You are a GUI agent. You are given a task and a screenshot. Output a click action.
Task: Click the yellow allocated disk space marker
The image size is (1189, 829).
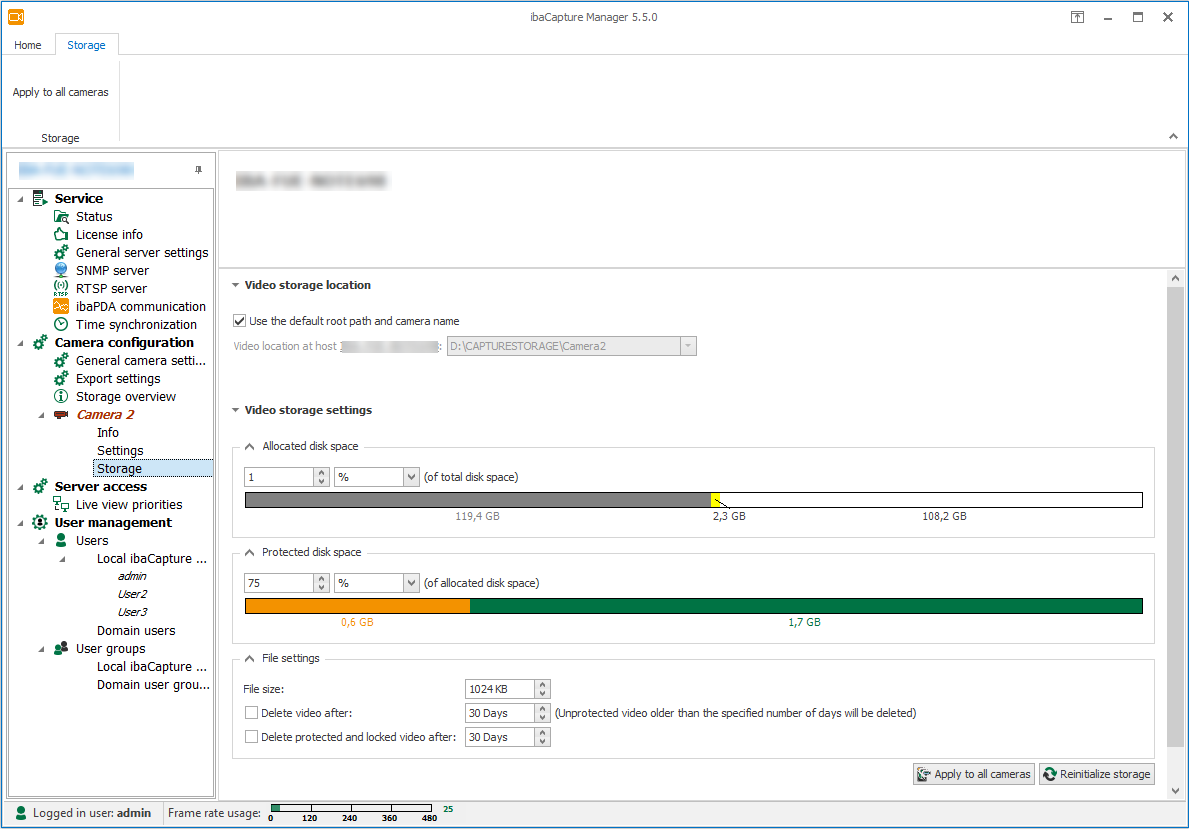pyautogui.click(x=715, y=500)
